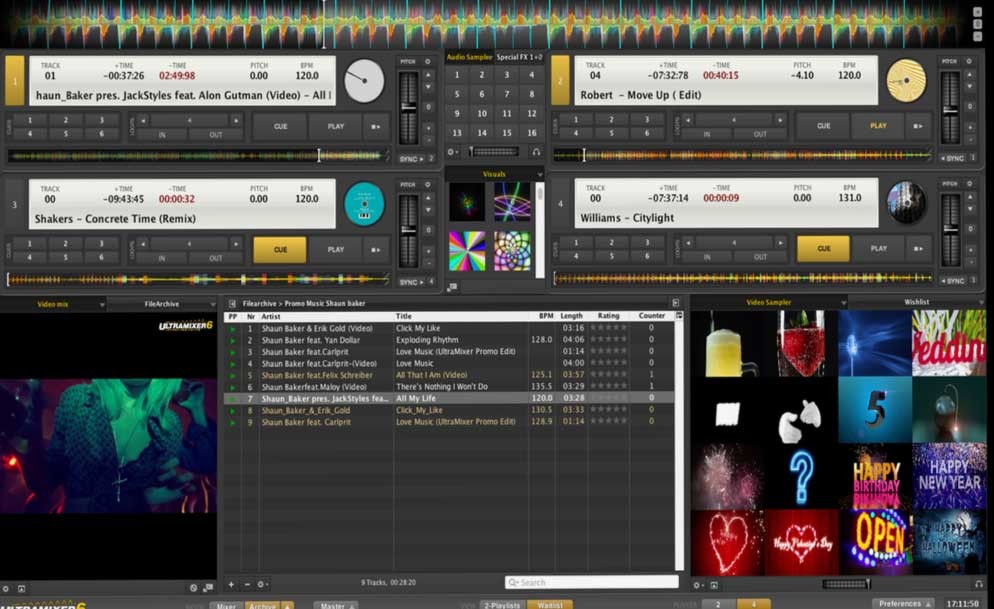Click the stop/play icon next to deck 4 PLAY
This screenshot has width=994, height=609.
coord(920,249)
